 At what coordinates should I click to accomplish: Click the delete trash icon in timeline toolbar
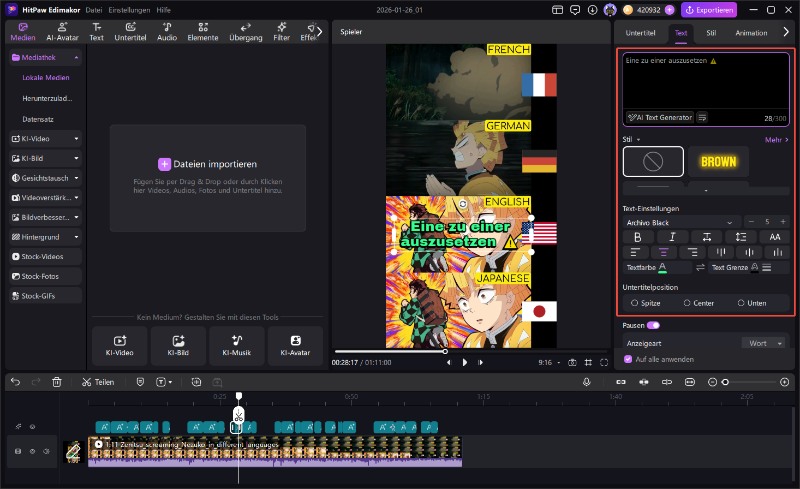(x=57, y=382)
